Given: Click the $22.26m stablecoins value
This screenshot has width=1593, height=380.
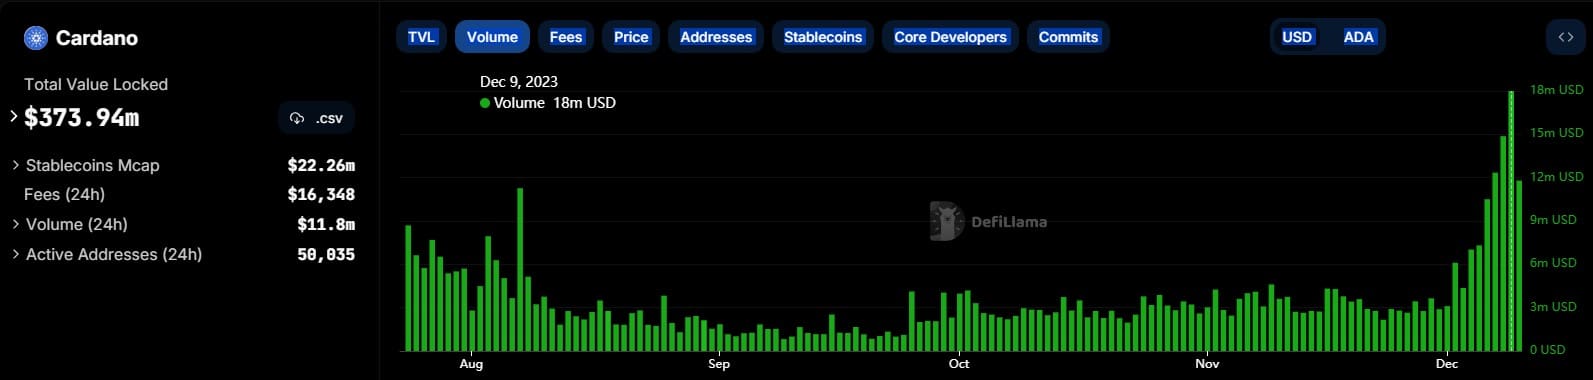Looking at the screenshot, I should click(321, 165).
